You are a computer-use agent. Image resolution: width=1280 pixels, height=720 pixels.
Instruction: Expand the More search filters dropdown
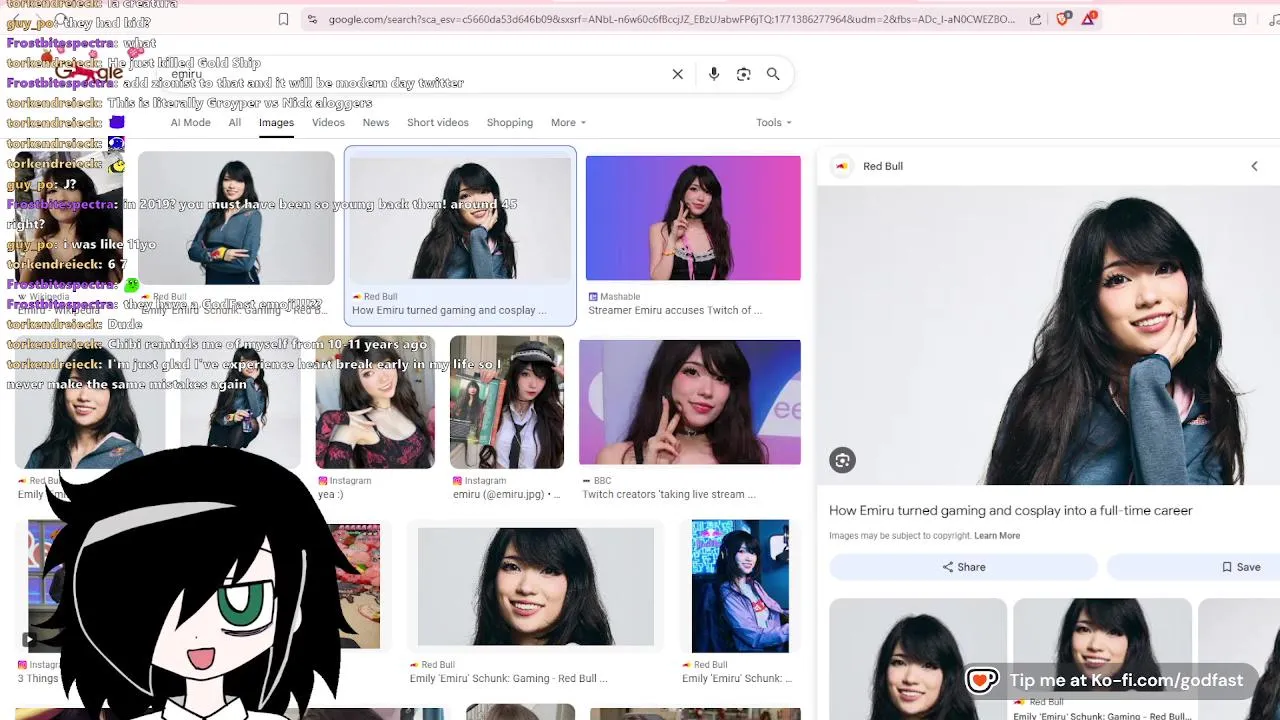568,123
